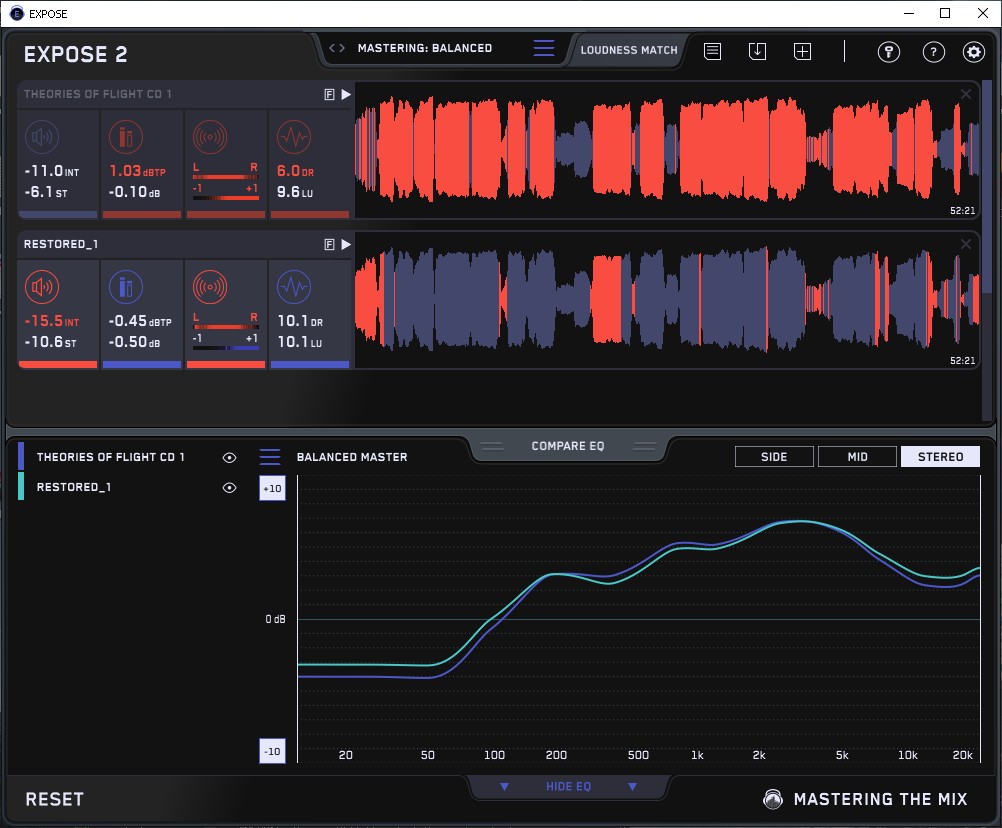This screenshot has height=828, width=1002.
Task: Click the add track plus icon
Action: tap(802, 51)
